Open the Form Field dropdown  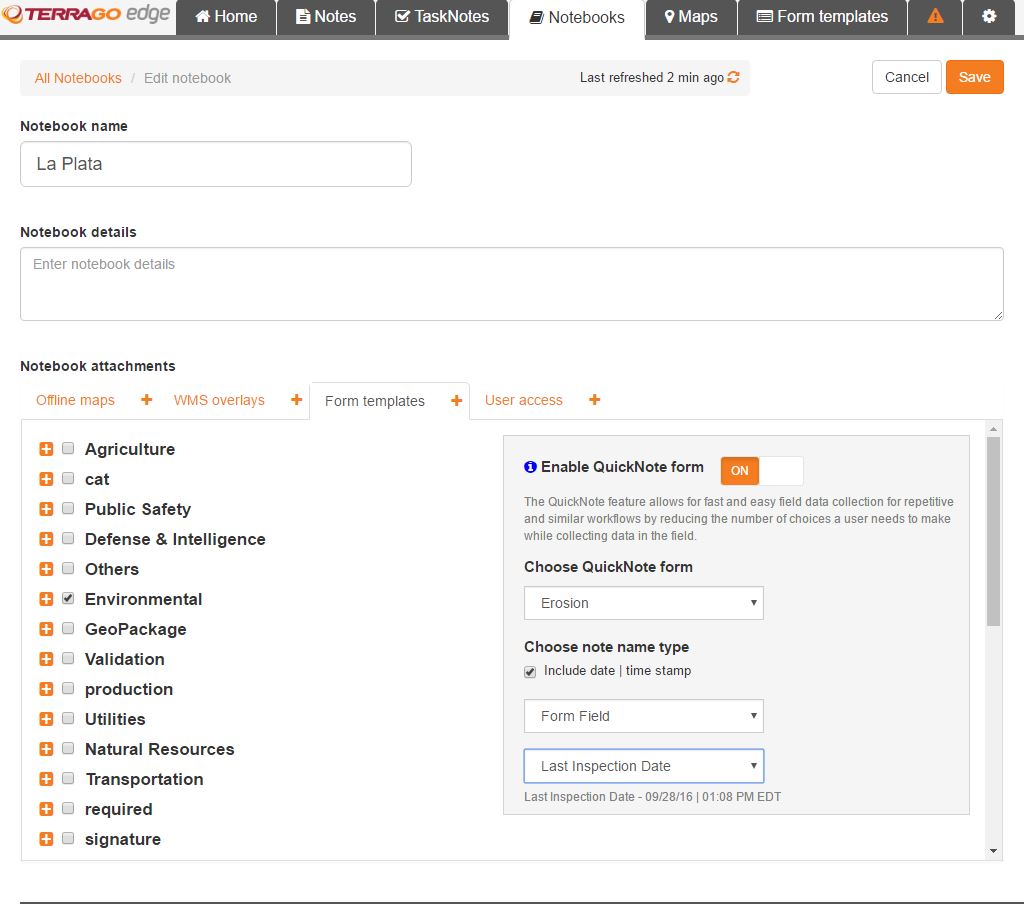click(x=643, y=716)
